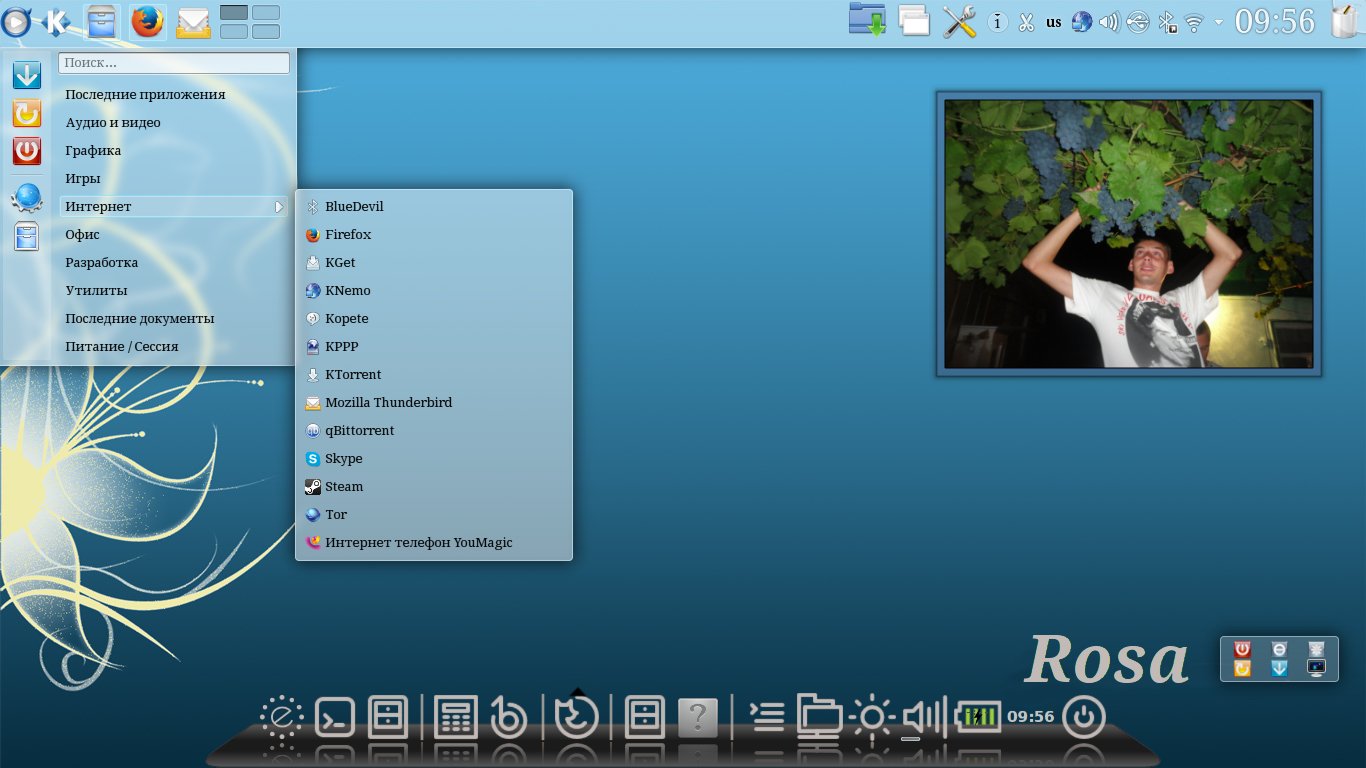Click the terminal icon in the bottom dock
This screenshot has width=1366, height=768.
click(x=335, y=716)
